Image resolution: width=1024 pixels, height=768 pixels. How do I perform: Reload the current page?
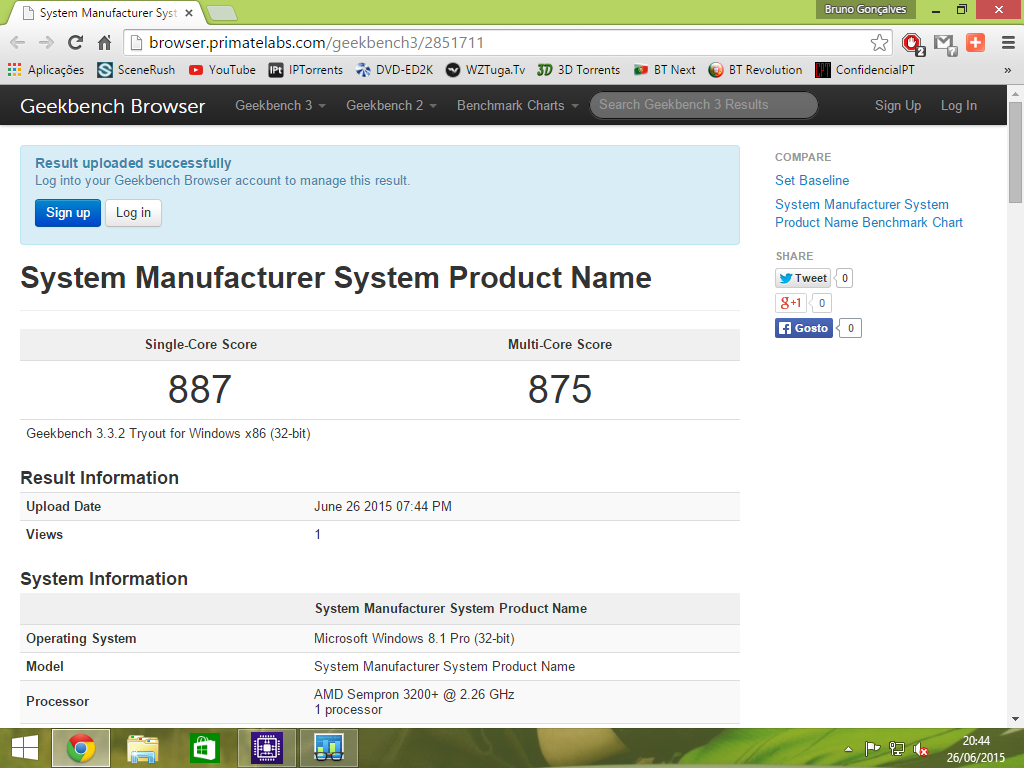tap(75, 42)
